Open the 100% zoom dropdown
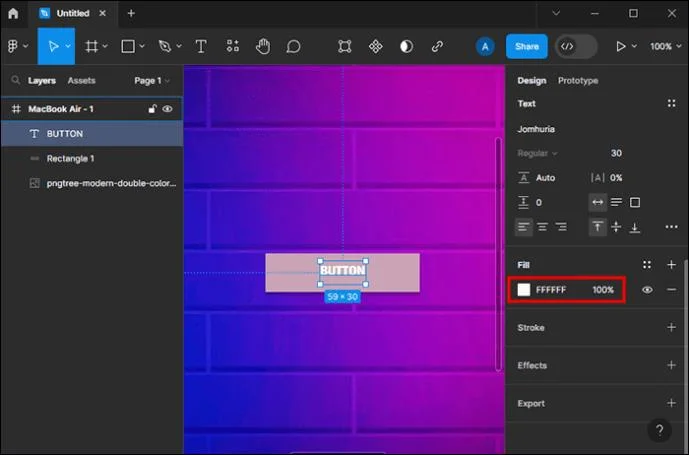 tap(666, 46)
